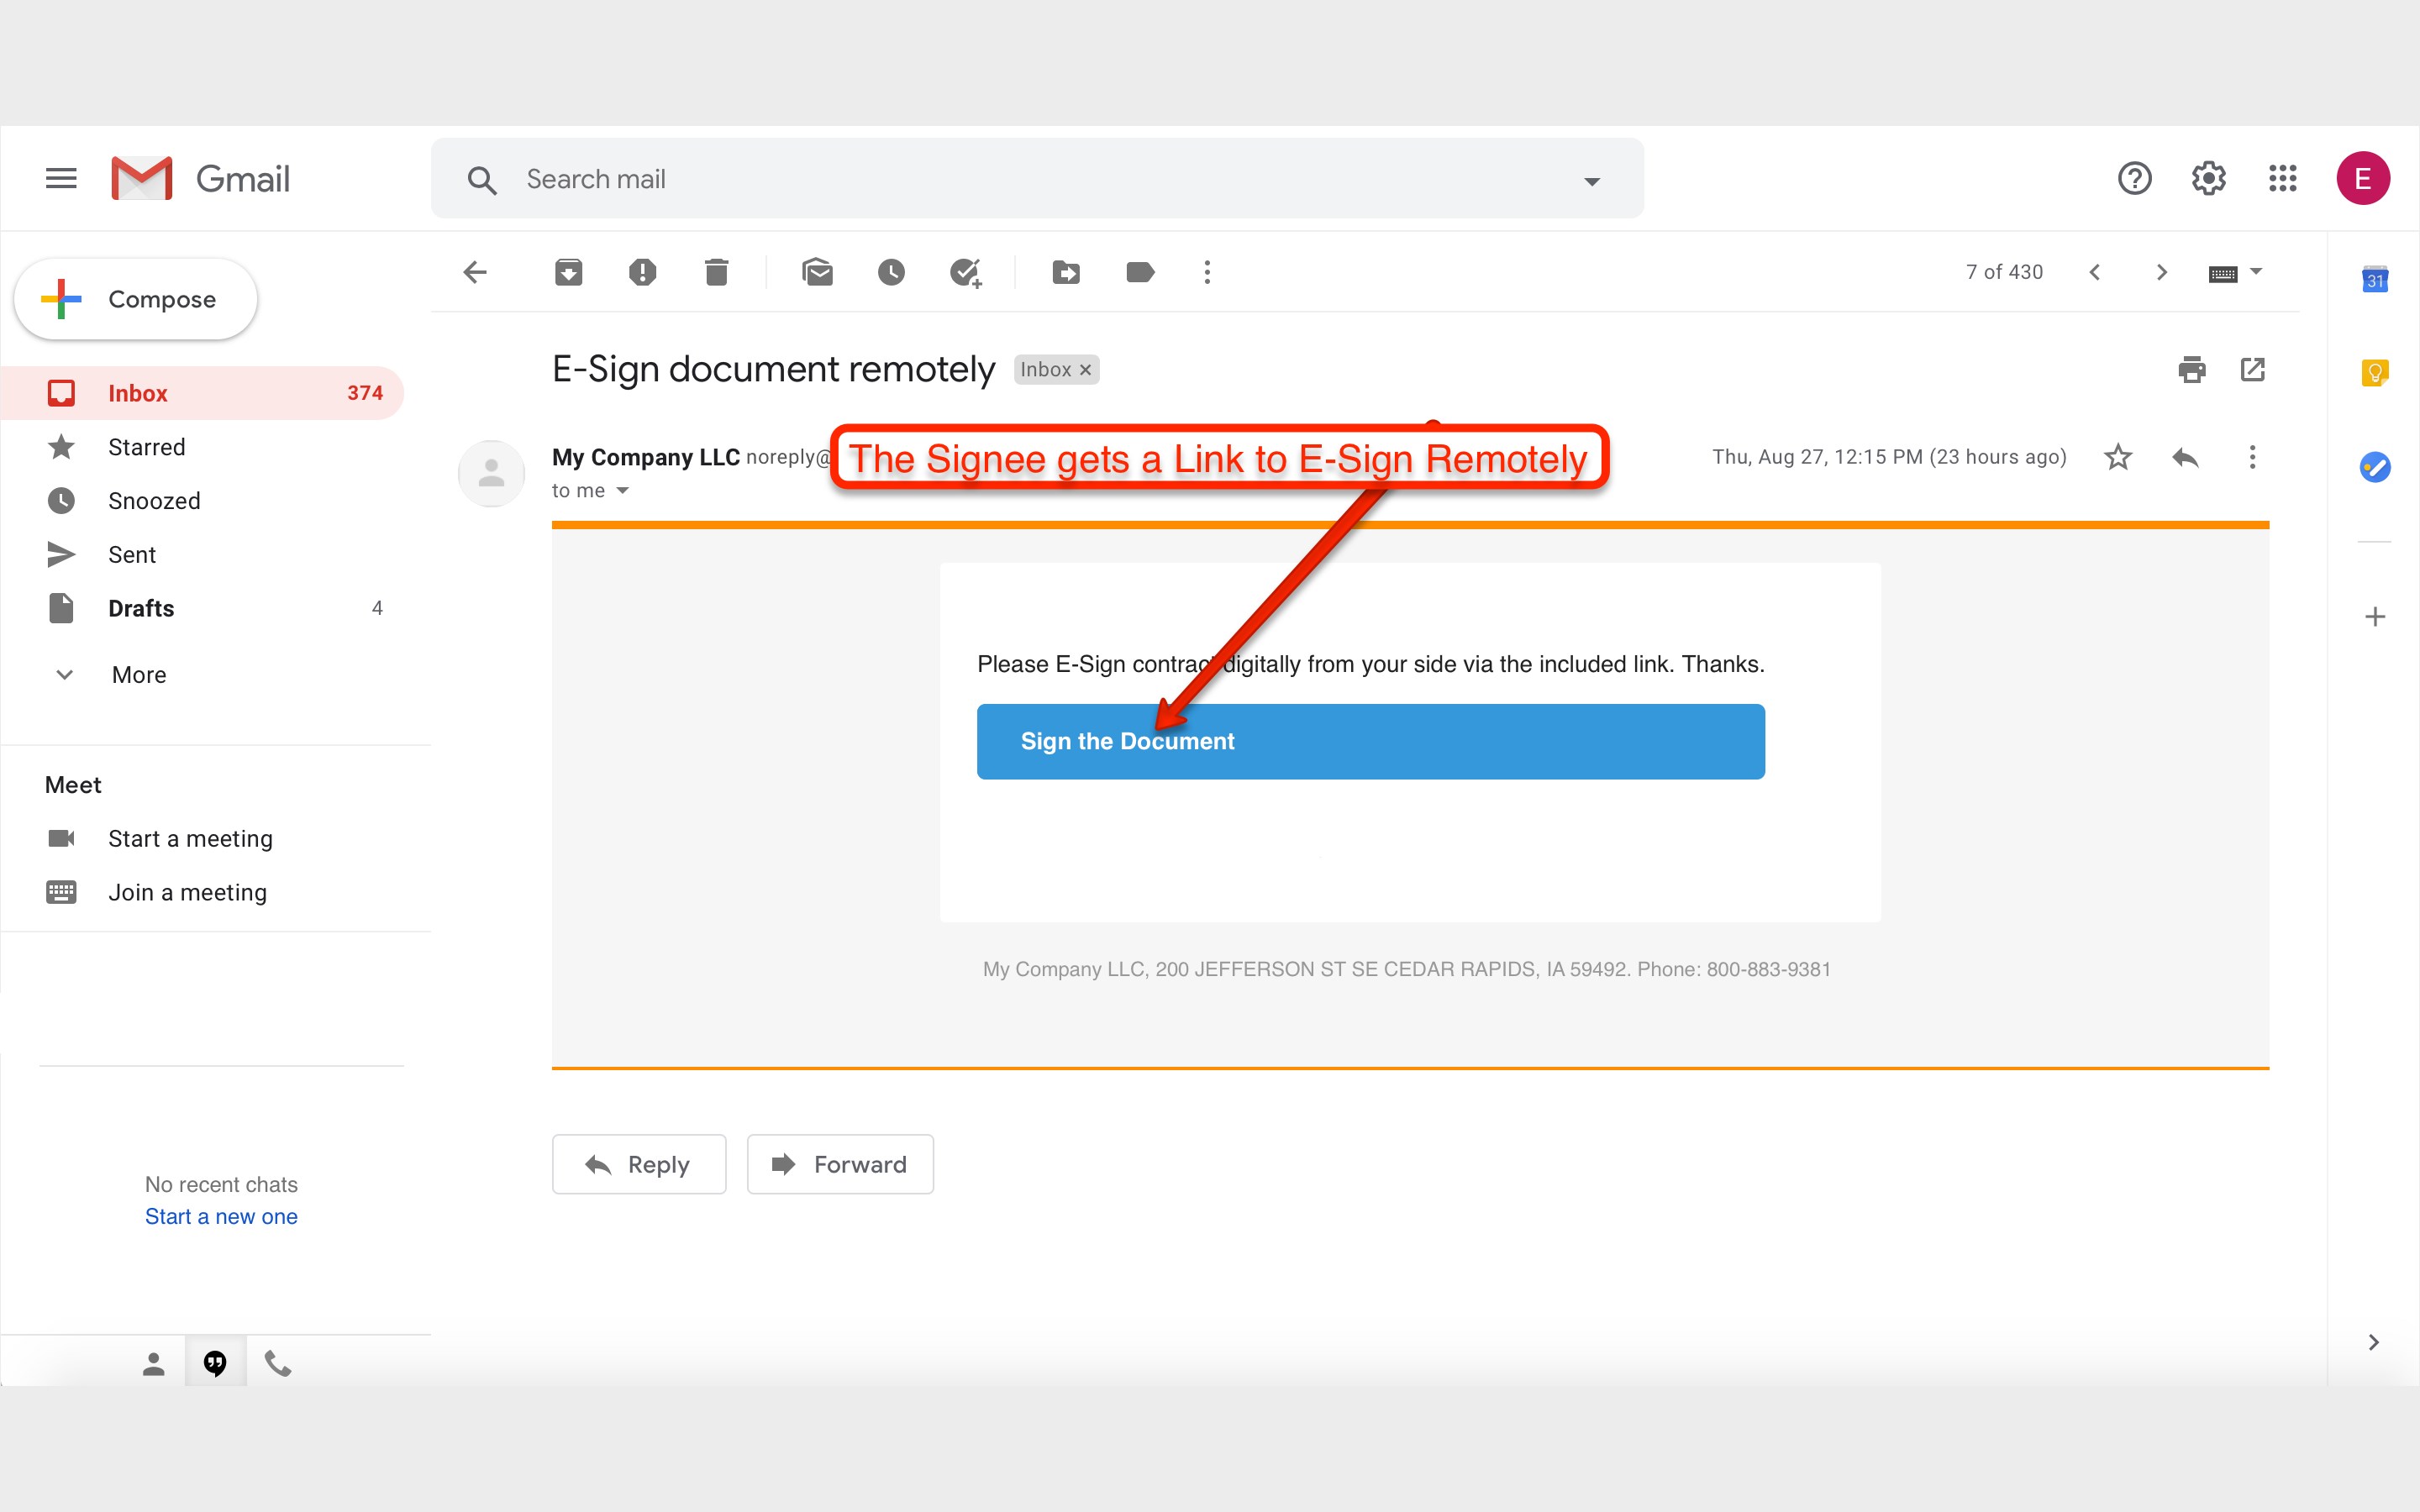Mark the email as unread
The width and height of the screenshot is (2420, 1512).
coord(817,272)
